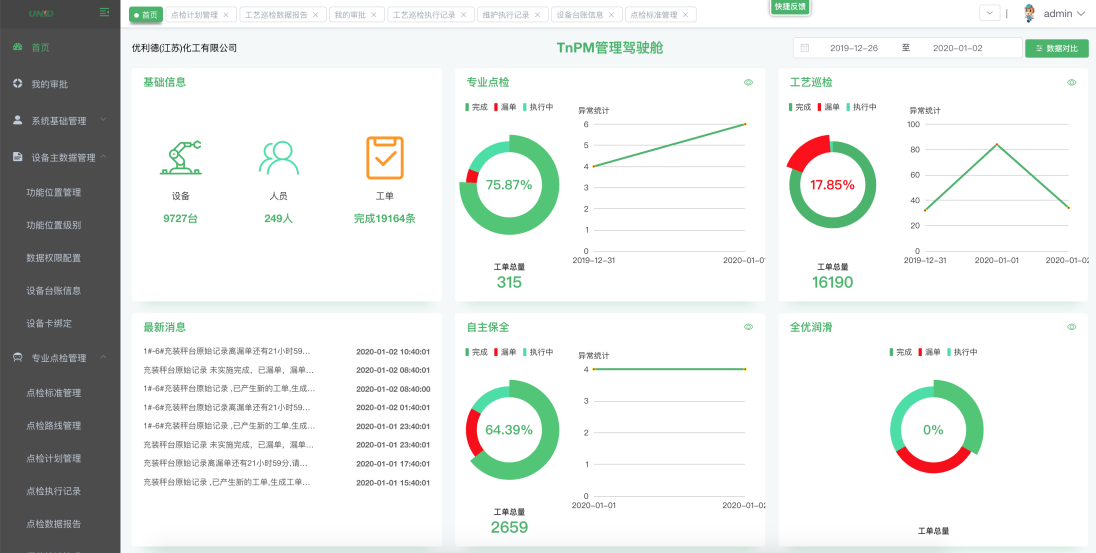Toggle eye icon on 全优润滑 panel
This screenshot has height=553, width=1096.
pyautogui.click(x=1071, y=327)
